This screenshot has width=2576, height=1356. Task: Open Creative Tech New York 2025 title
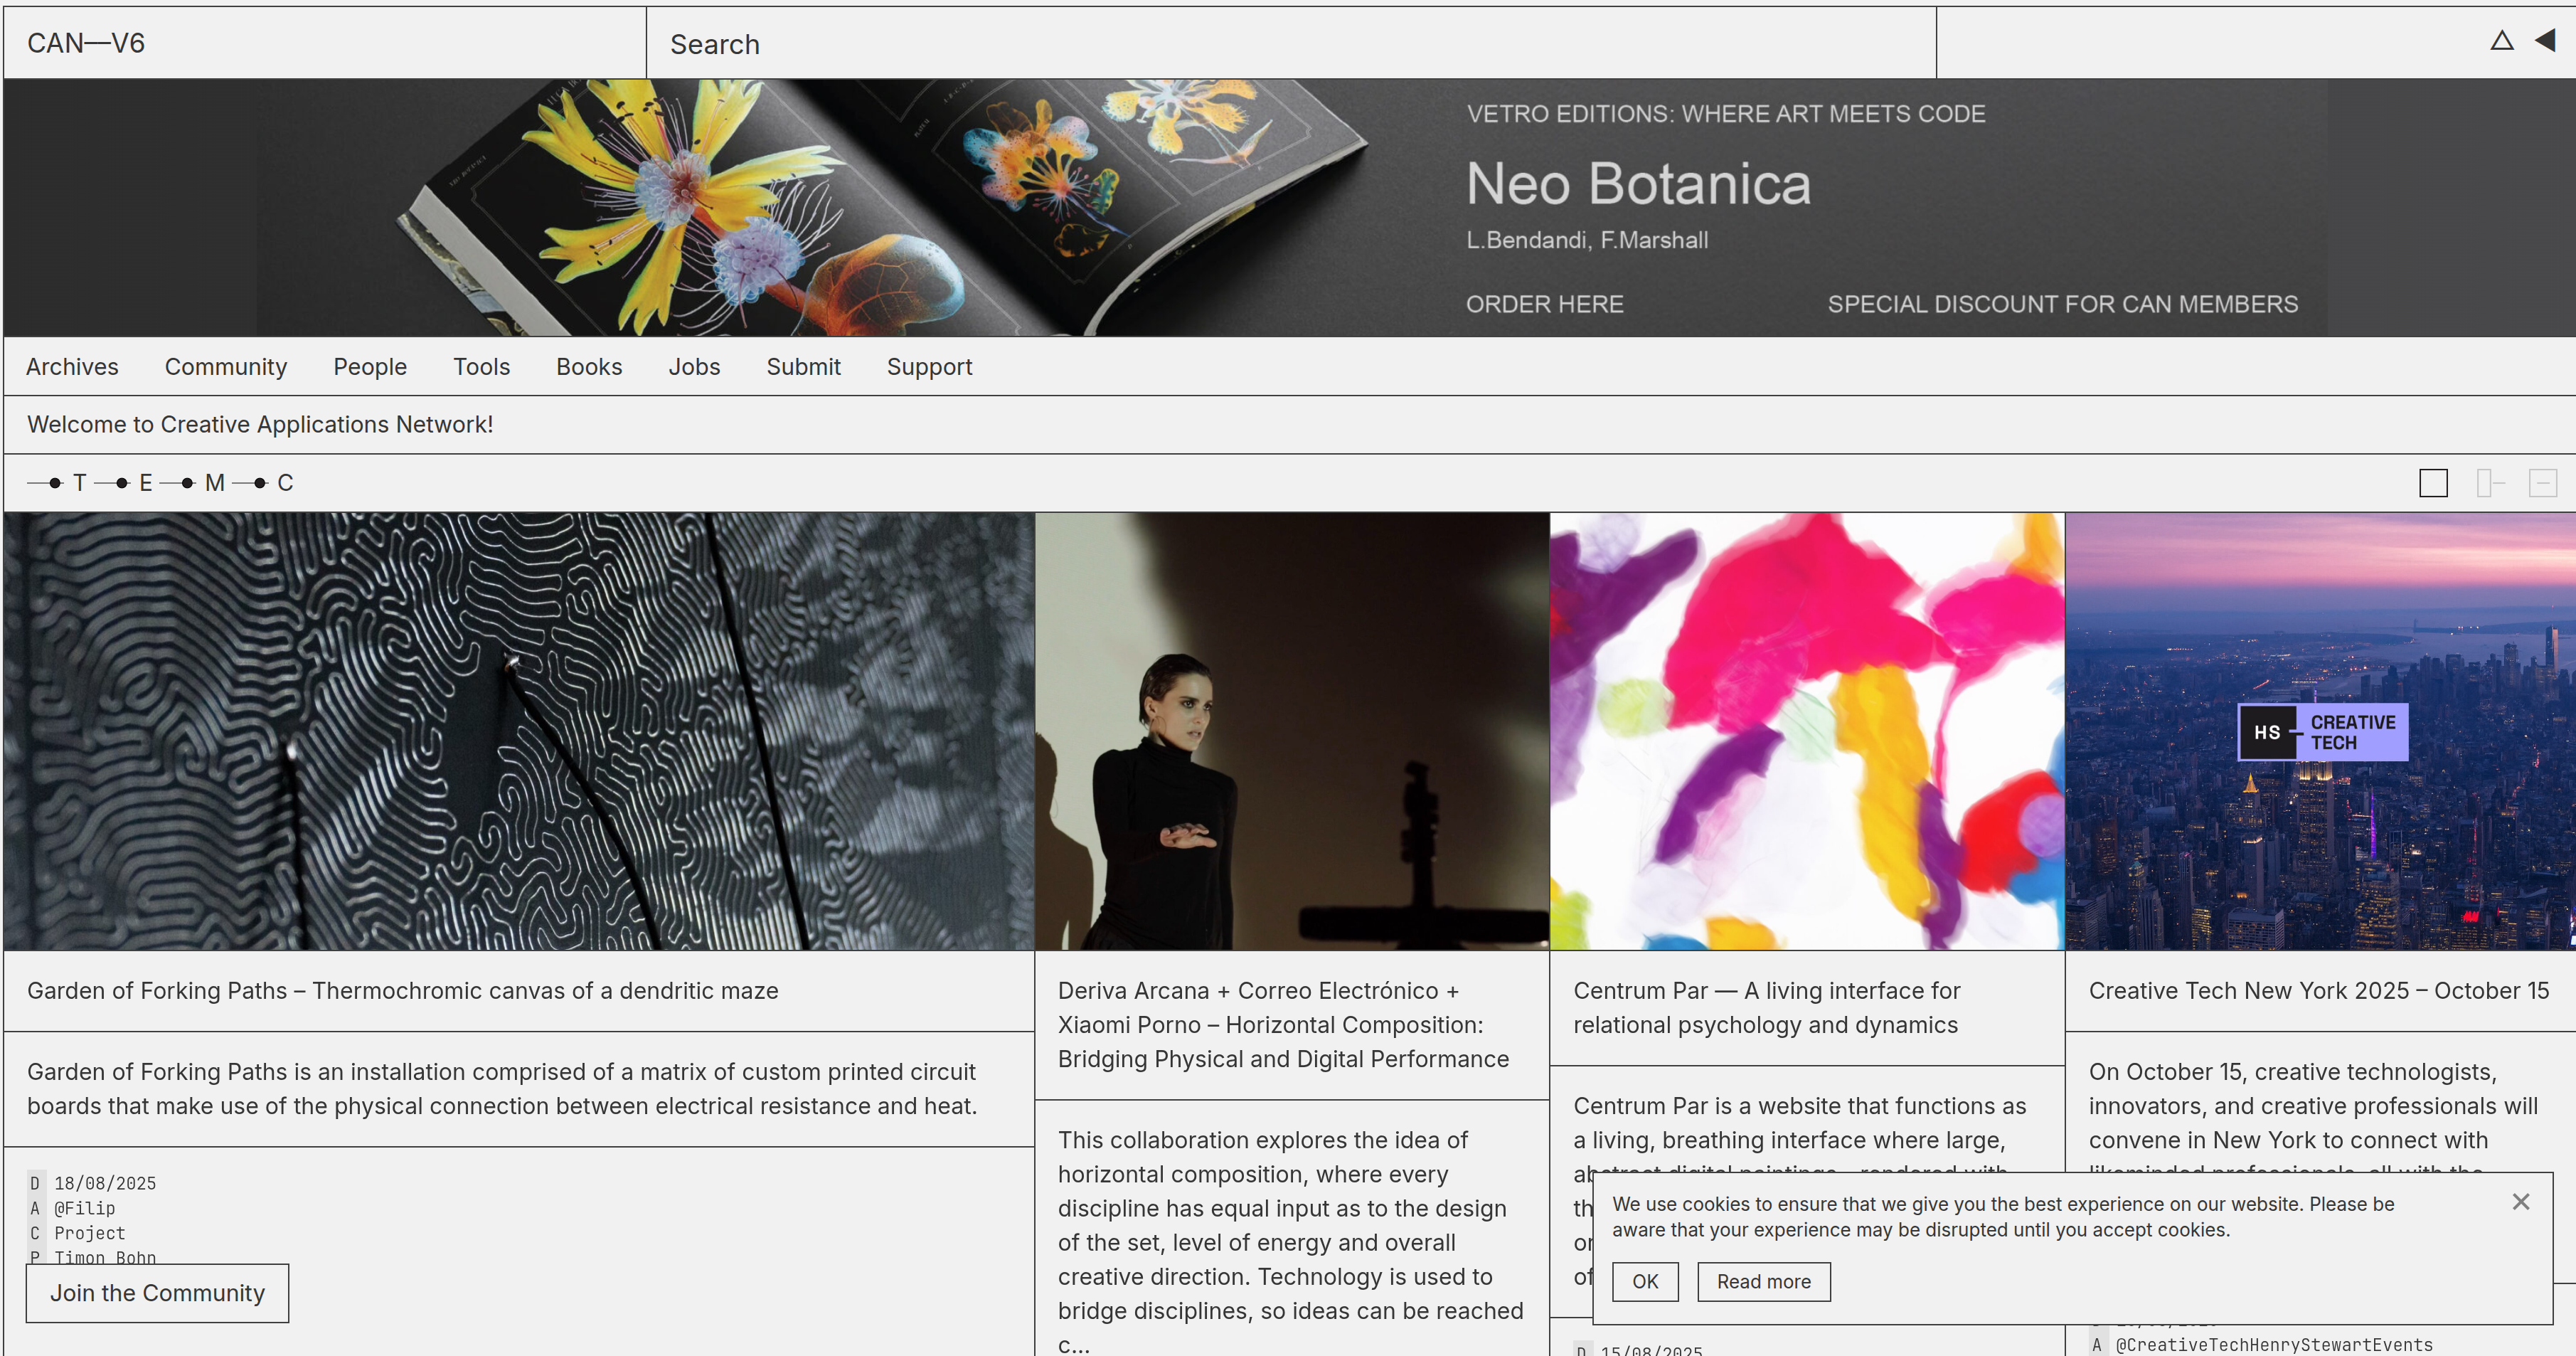pos(2318,990)
